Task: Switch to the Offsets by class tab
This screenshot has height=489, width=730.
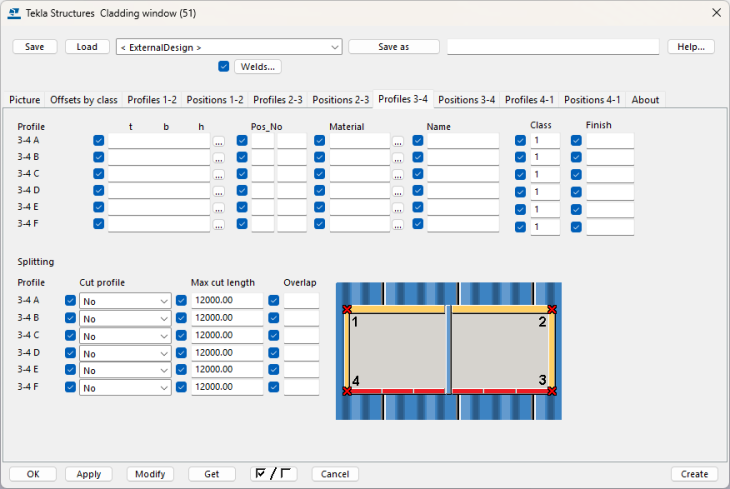Action: [x=84, y=100]
